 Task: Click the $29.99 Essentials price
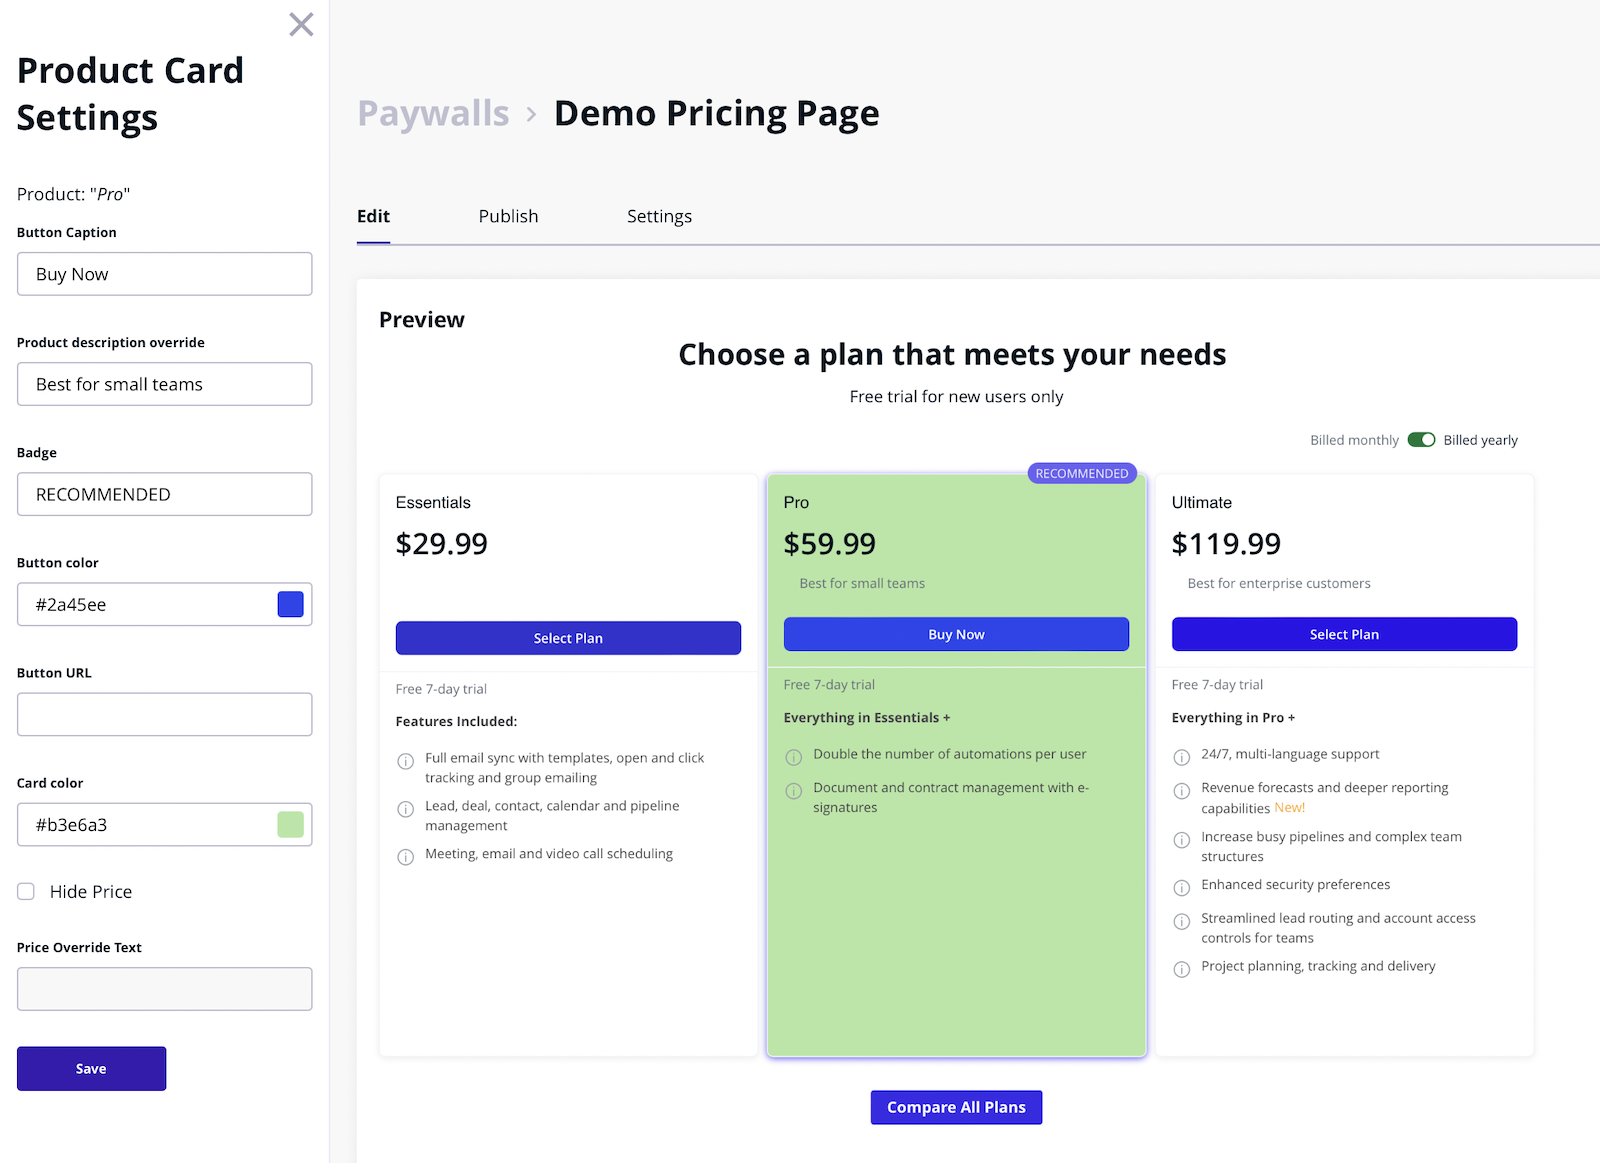[441, 543]
